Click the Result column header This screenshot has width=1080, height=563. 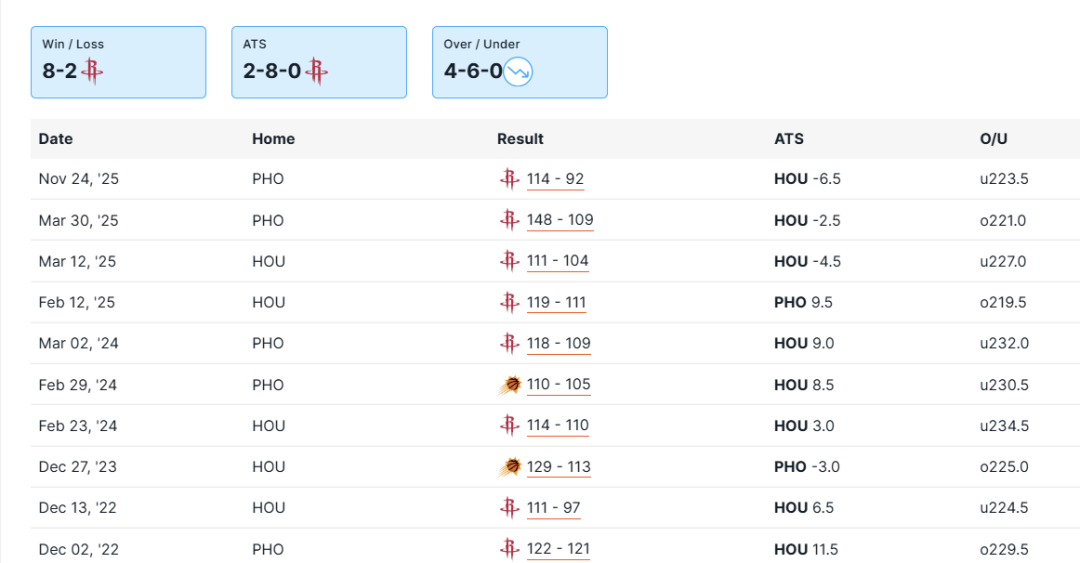(x=520, y=139)
